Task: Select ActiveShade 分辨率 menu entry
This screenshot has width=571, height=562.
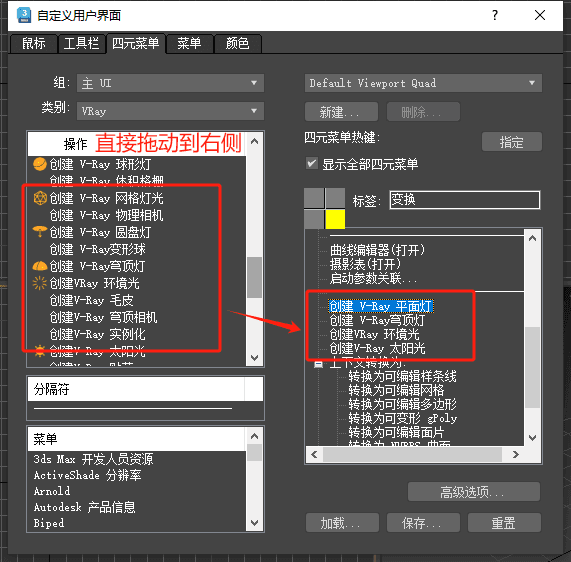Action: click(x=87, y=475)
